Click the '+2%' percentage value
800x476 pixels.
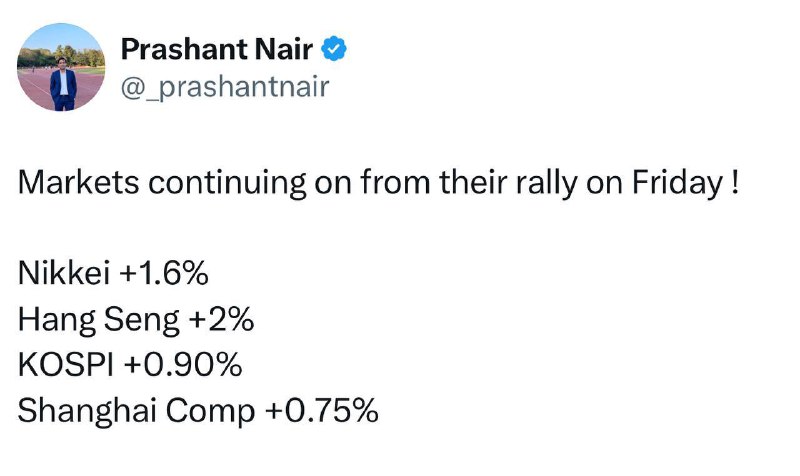tap(221, 319)
